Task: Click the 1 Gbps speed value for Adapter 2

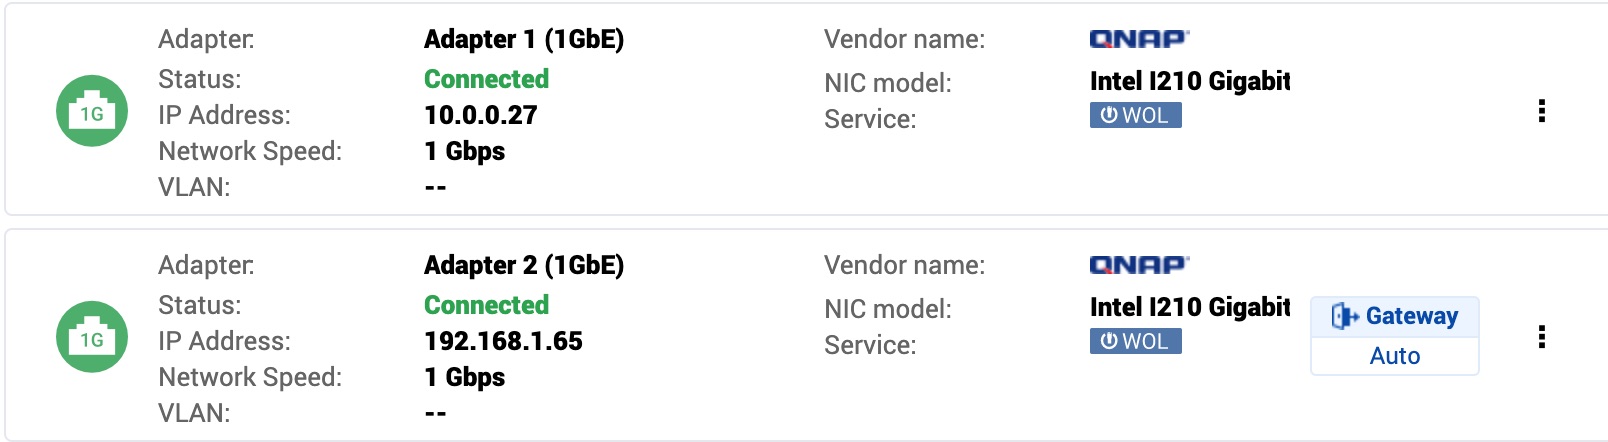Action: (x=464, y=377)
